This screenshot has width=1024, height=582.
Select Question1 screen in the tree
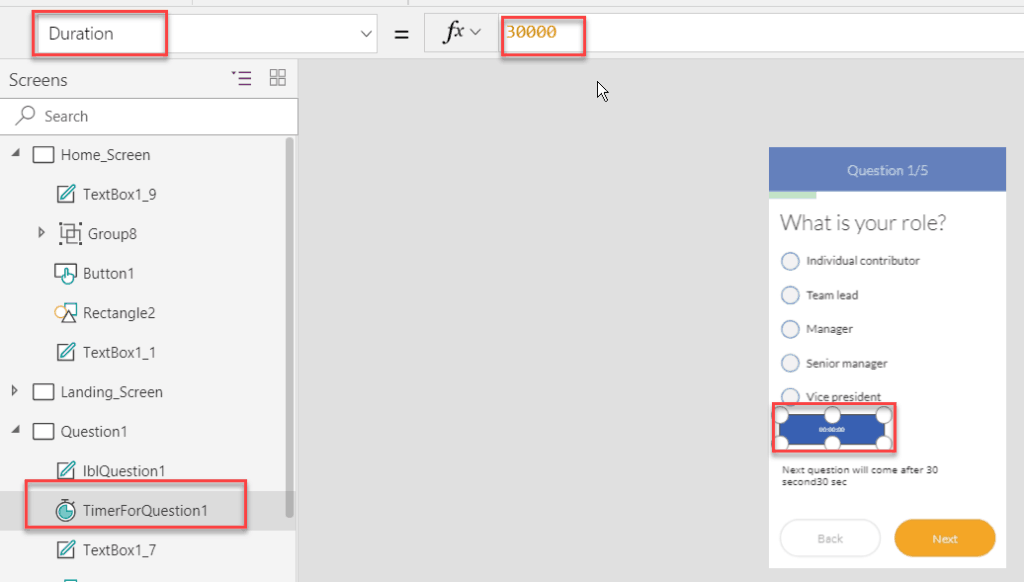tap(94, 432)
